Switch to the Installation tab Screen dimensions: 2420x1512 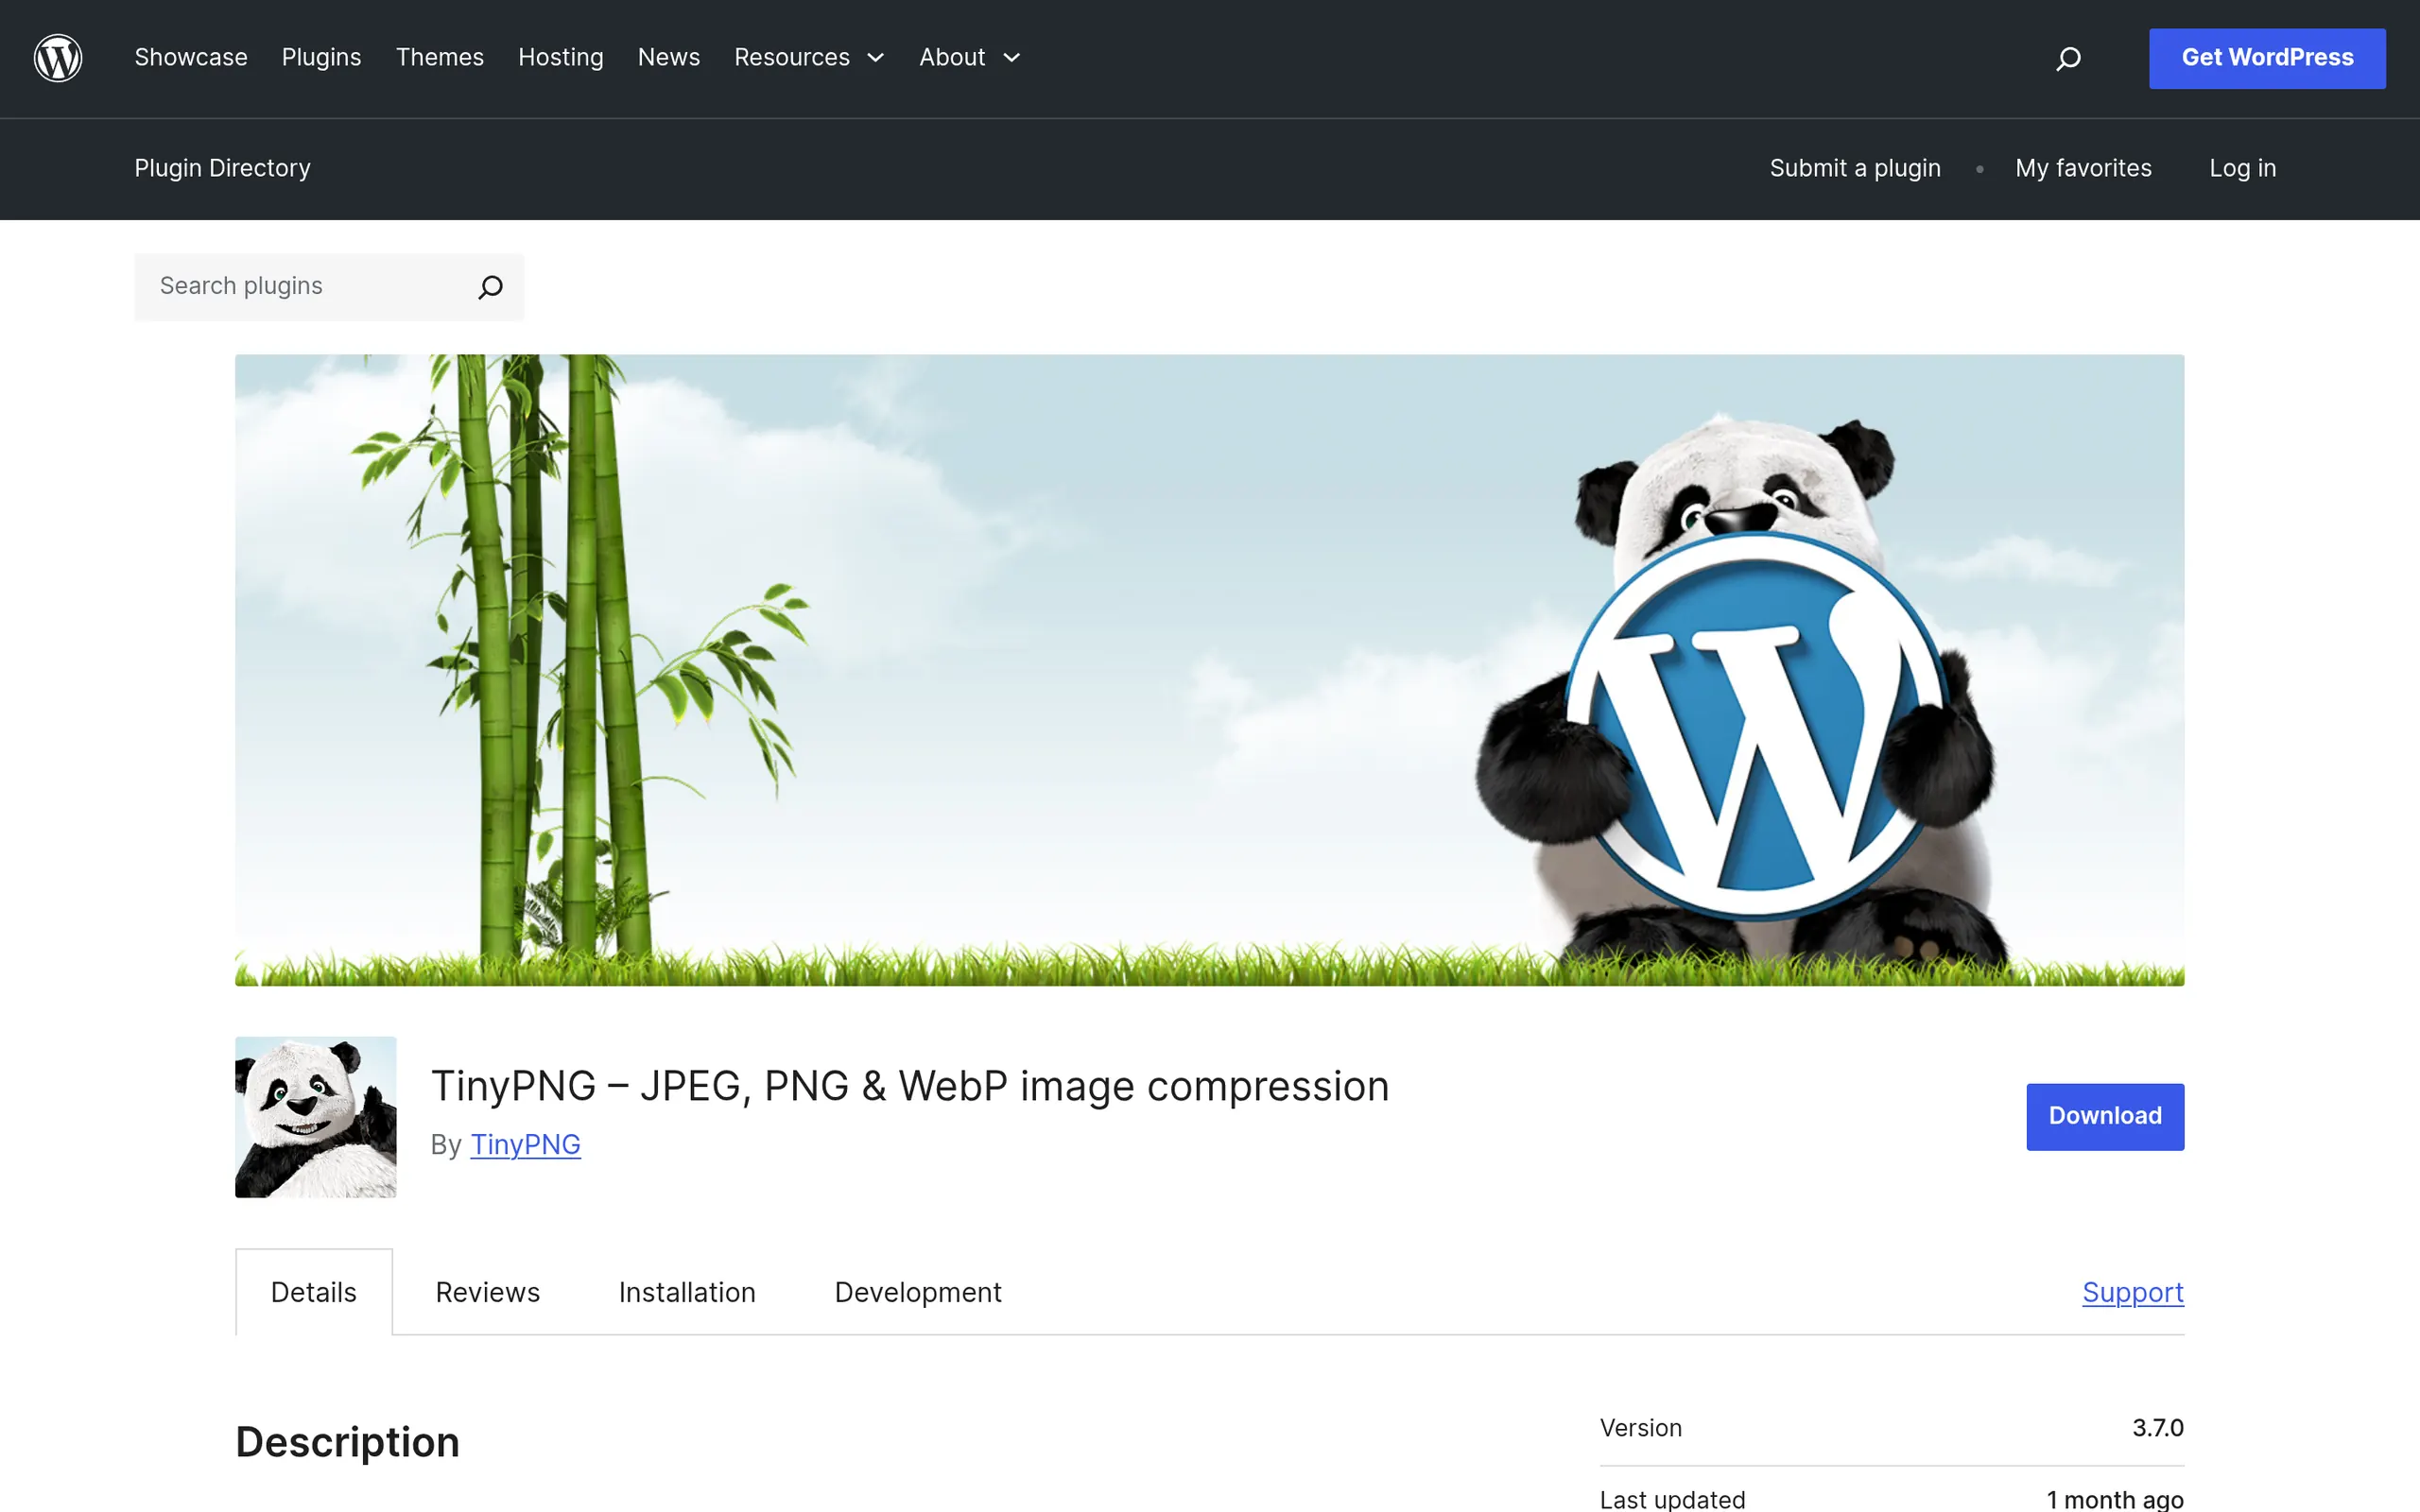(x=687, y=1292)
